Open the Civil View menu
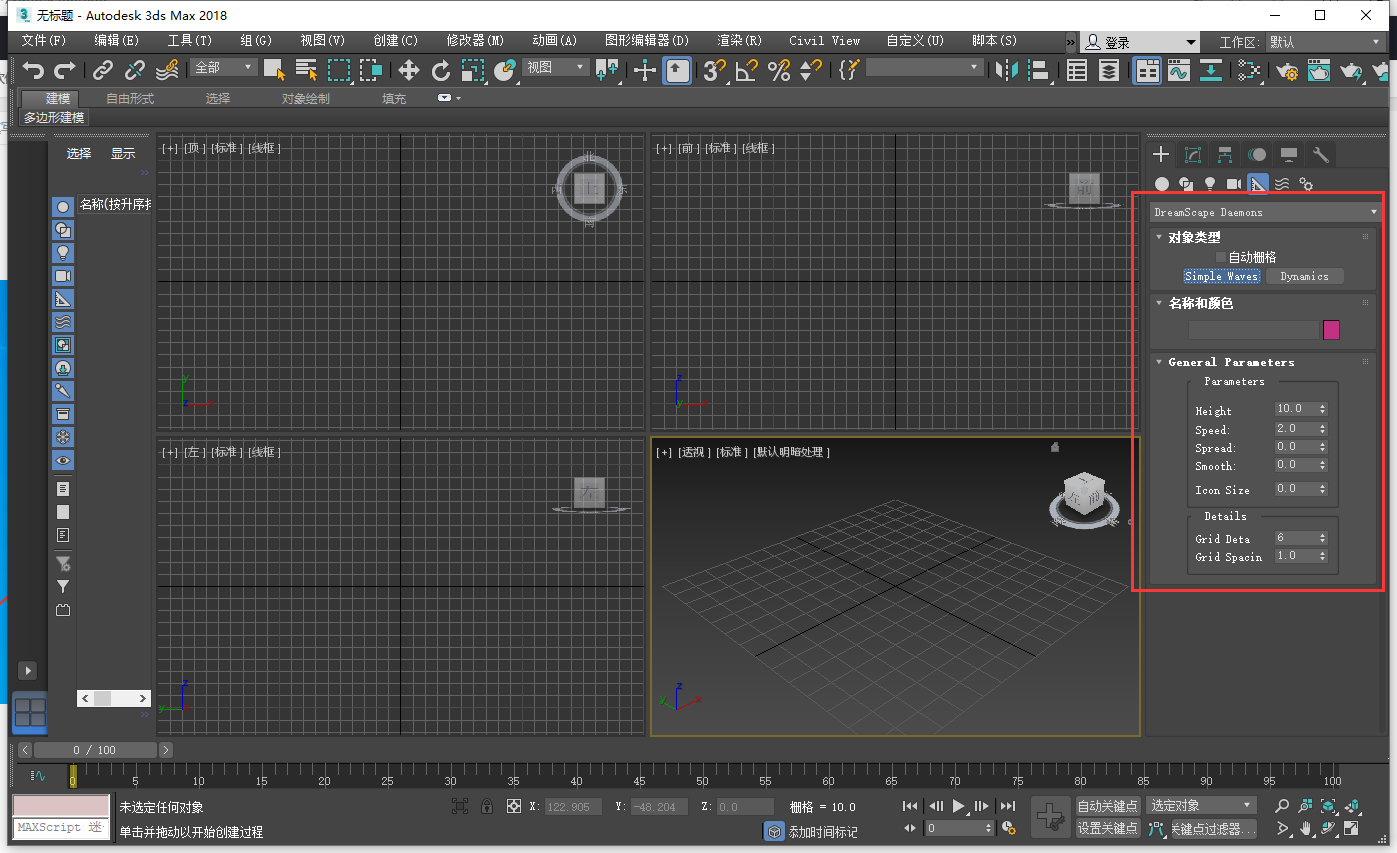This screenshot has height=853, width=1397. pos(824,41)
